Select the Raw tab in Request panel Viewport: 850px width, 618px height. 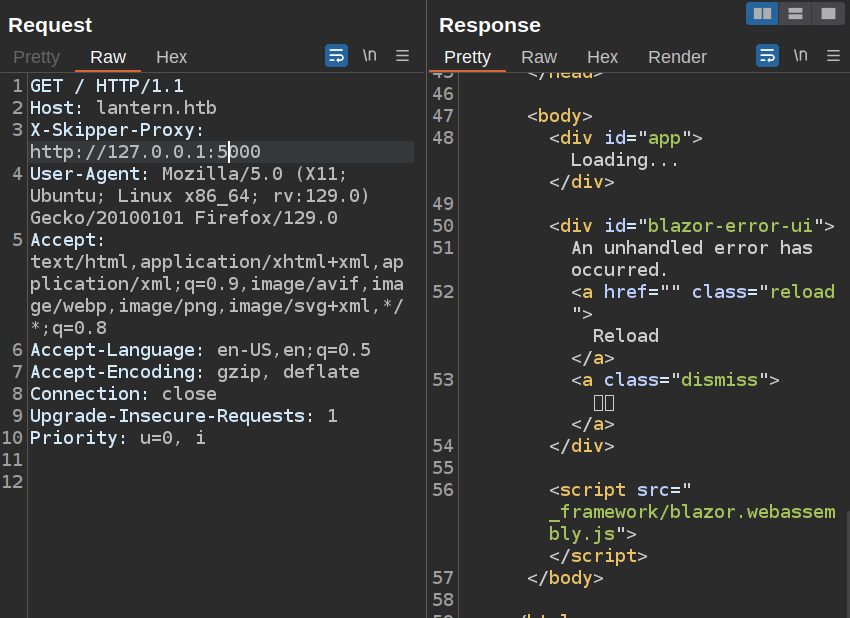[108, 57]
